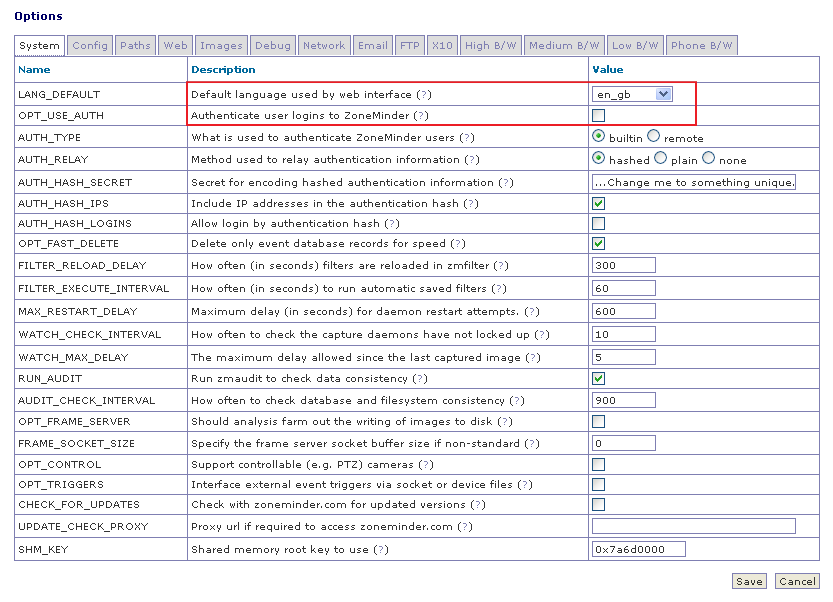Open help (?) for SHM_KEY

pyautogui.click(x=381, y=549)
